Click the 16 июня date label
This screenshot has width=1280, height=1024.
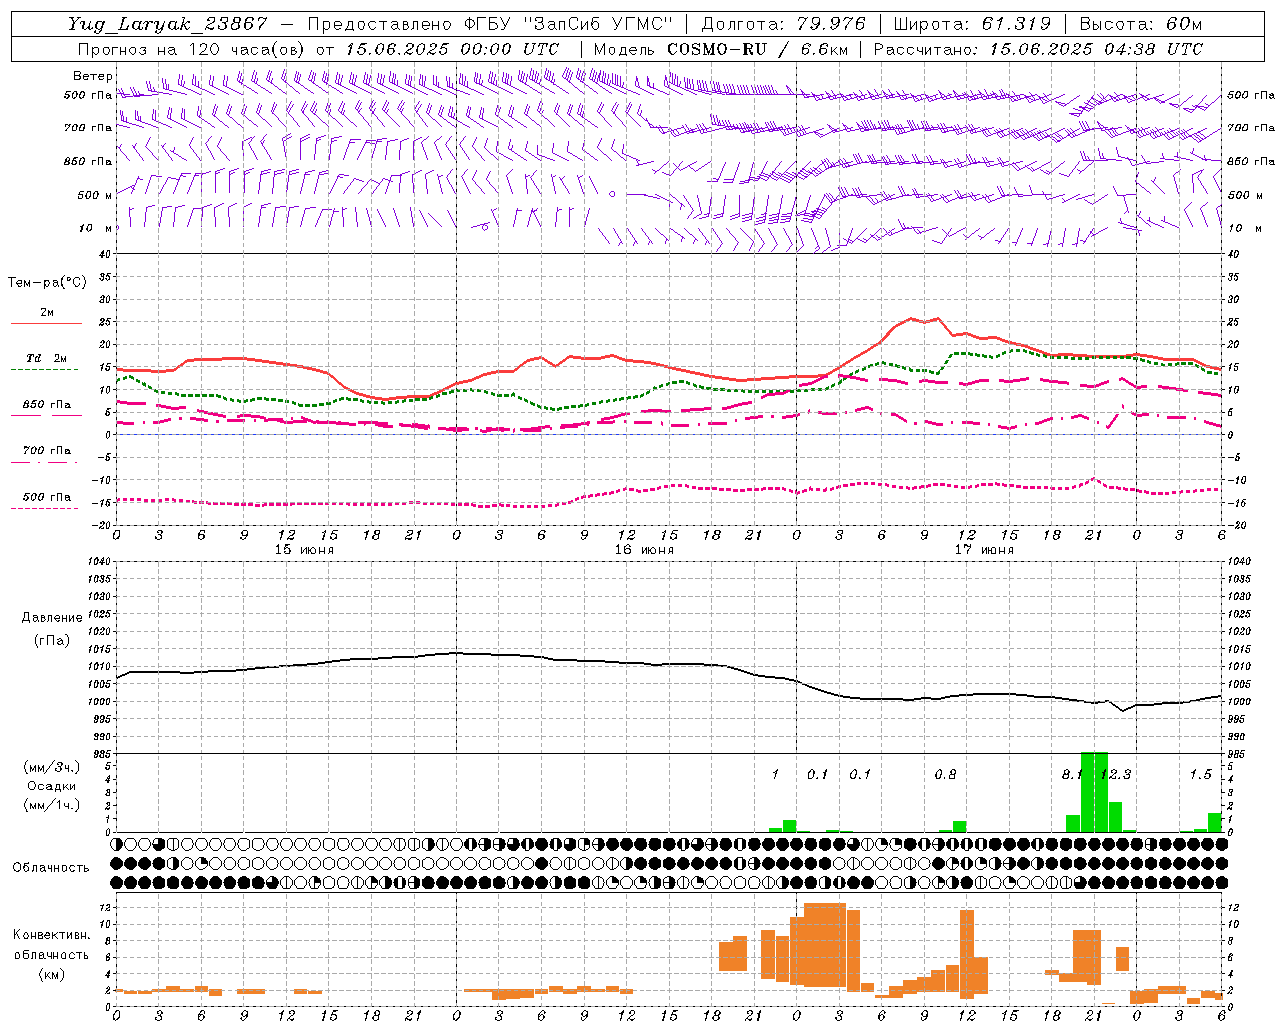coord(644,550)
